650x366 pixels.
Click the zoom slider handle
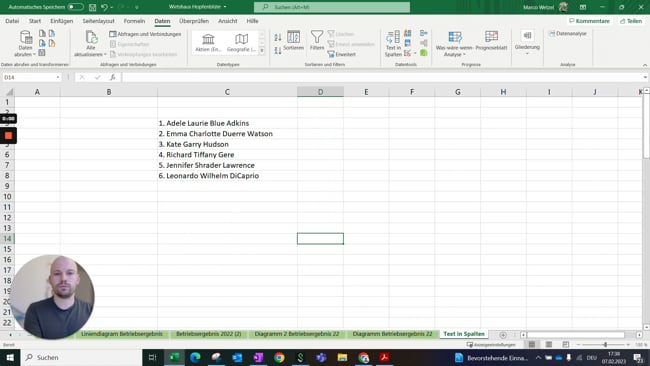(x=605, y=344)
